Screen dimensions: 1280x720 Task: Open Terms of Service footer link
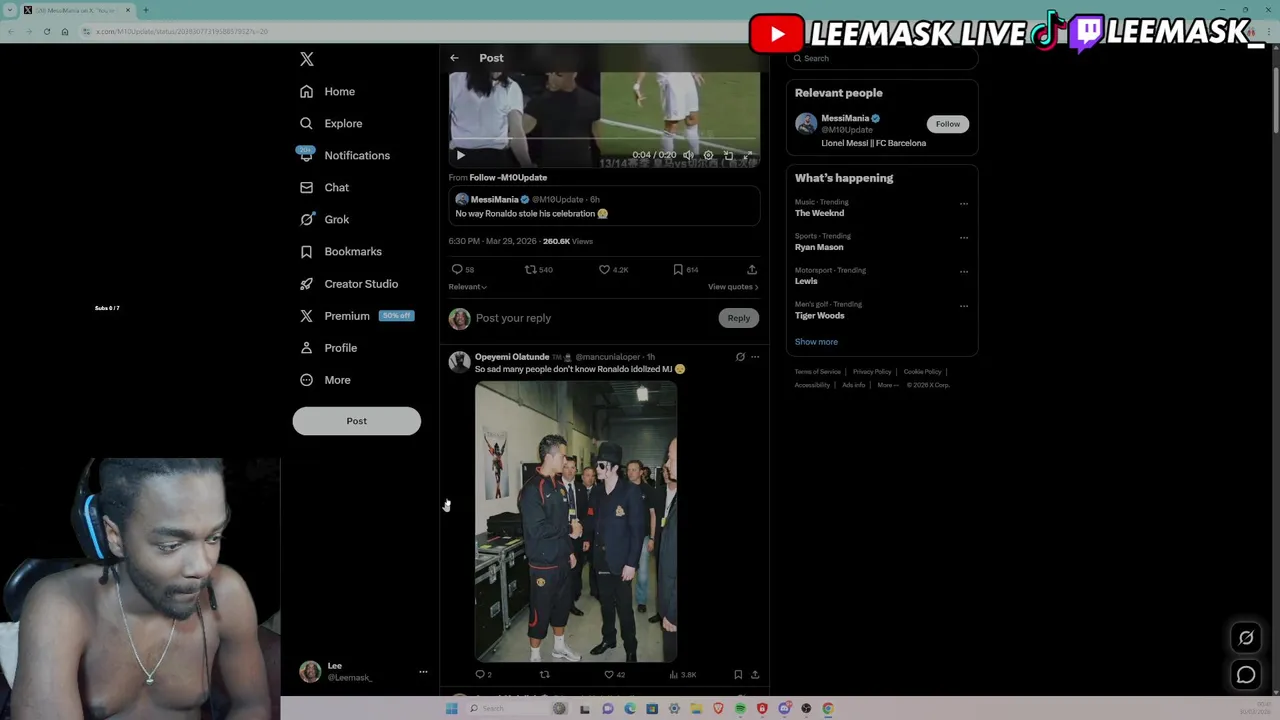[x=818, y=372]
